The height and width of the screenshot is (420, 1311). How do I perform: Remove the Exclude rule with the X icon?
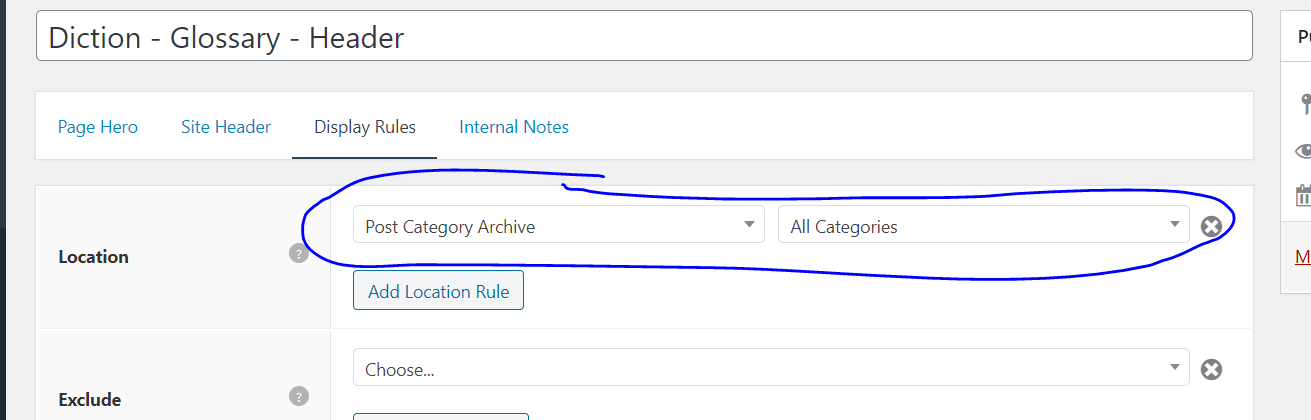1211,370
